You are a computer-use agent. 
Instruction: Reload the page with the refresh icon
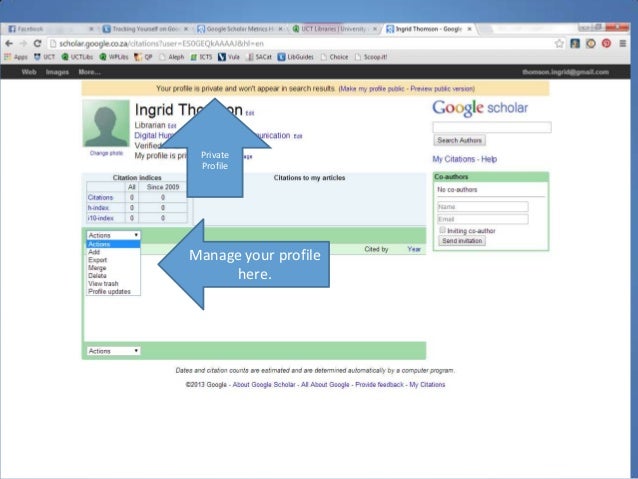pyautogui.click(x=37, y=44)
